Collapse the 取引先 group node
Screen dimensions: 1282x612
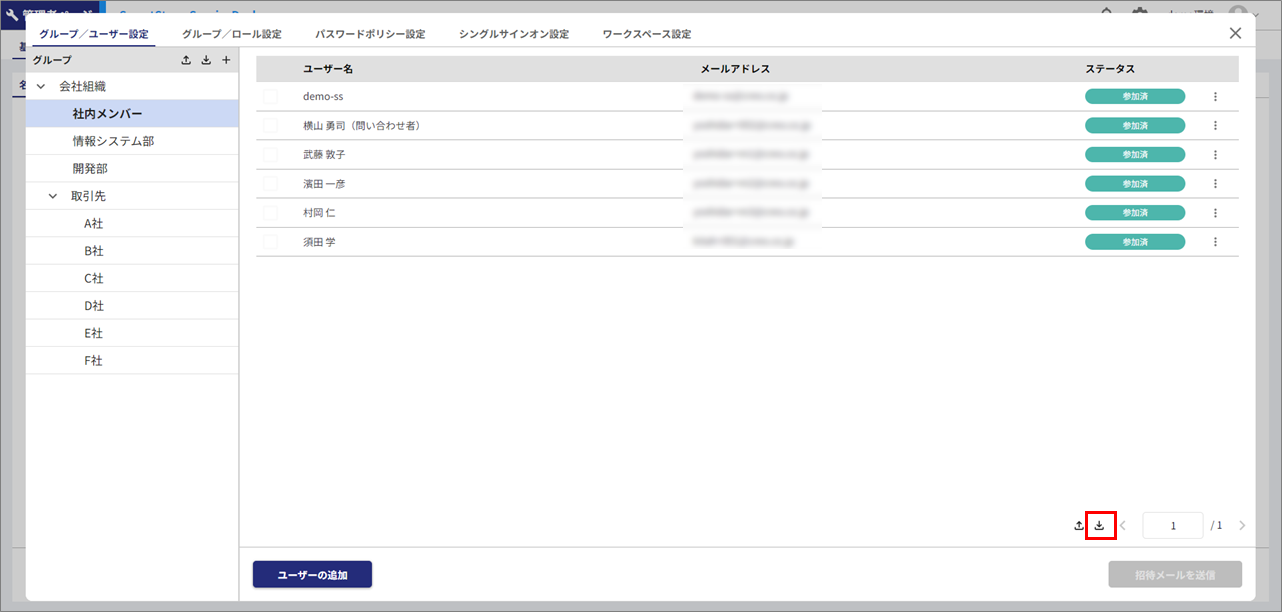pyautogui.click(x=53, y=197)
